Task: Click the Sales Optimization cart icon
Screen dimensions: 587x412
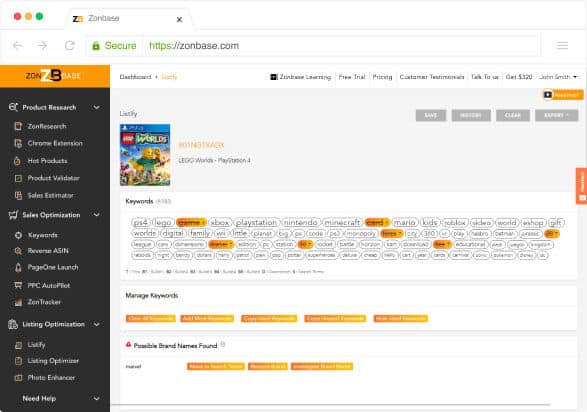Action: click(x=13, y=215)
